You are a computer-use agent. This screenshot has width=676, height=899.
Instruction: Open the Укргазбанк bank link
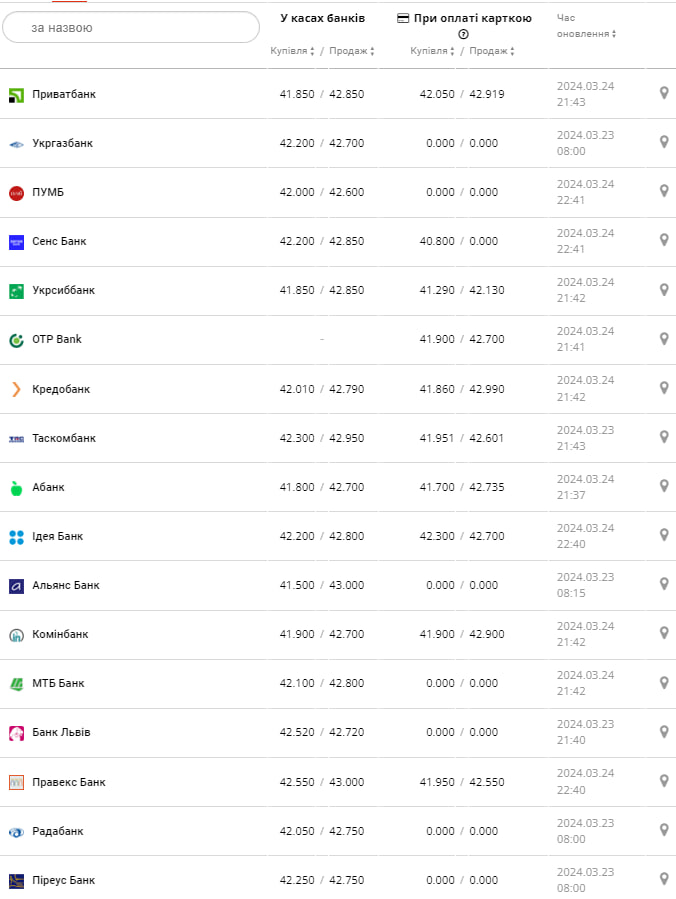point(62,143)
